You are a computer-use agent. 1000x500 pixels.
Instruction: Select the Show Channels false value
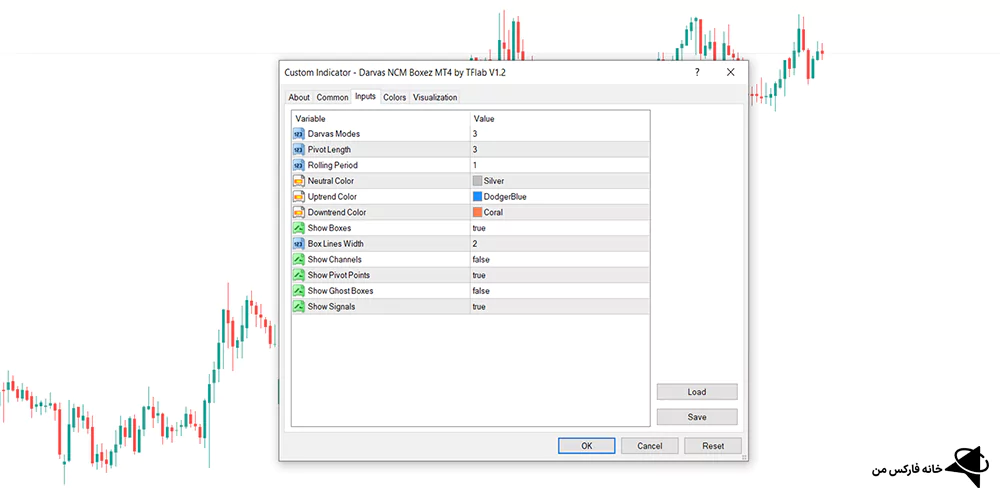(x=481, y=260)
